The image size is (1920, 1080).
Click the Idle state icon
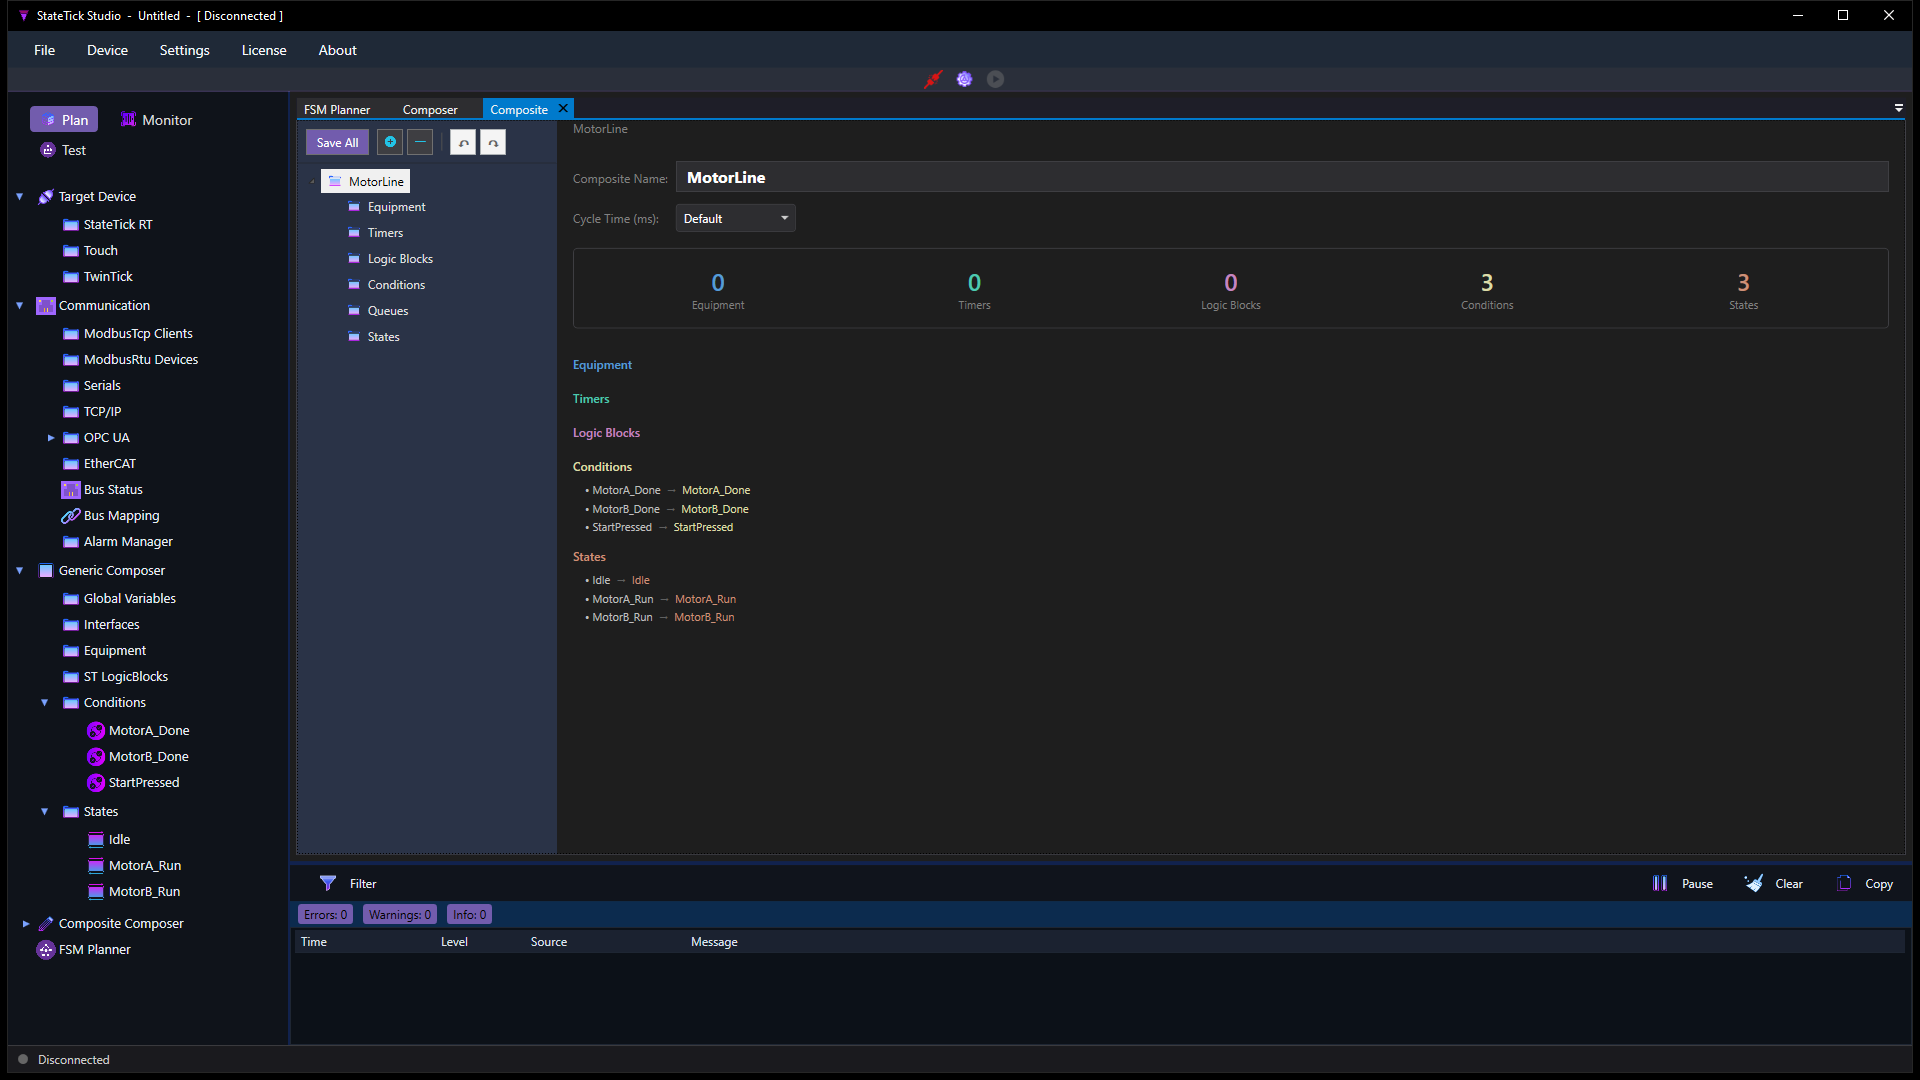click(x=96, y=840)
